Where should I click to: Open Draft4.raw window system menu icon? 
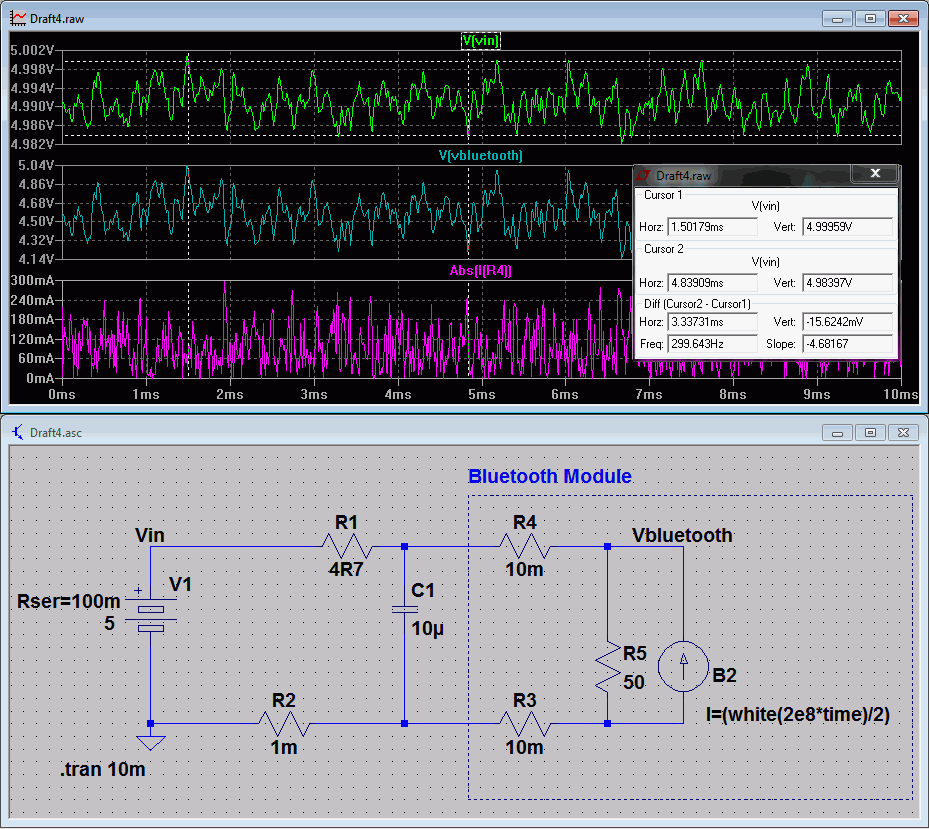pos(18,19)
